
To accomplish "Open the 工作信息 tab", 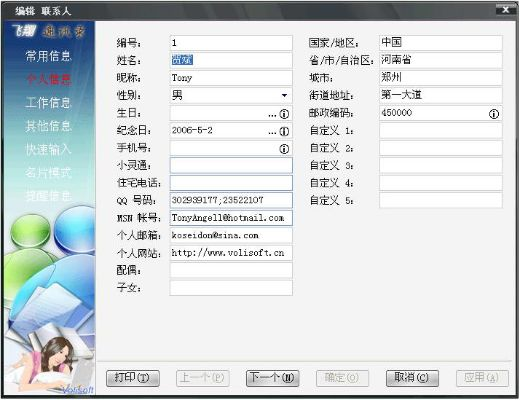I will pos(48,103).
